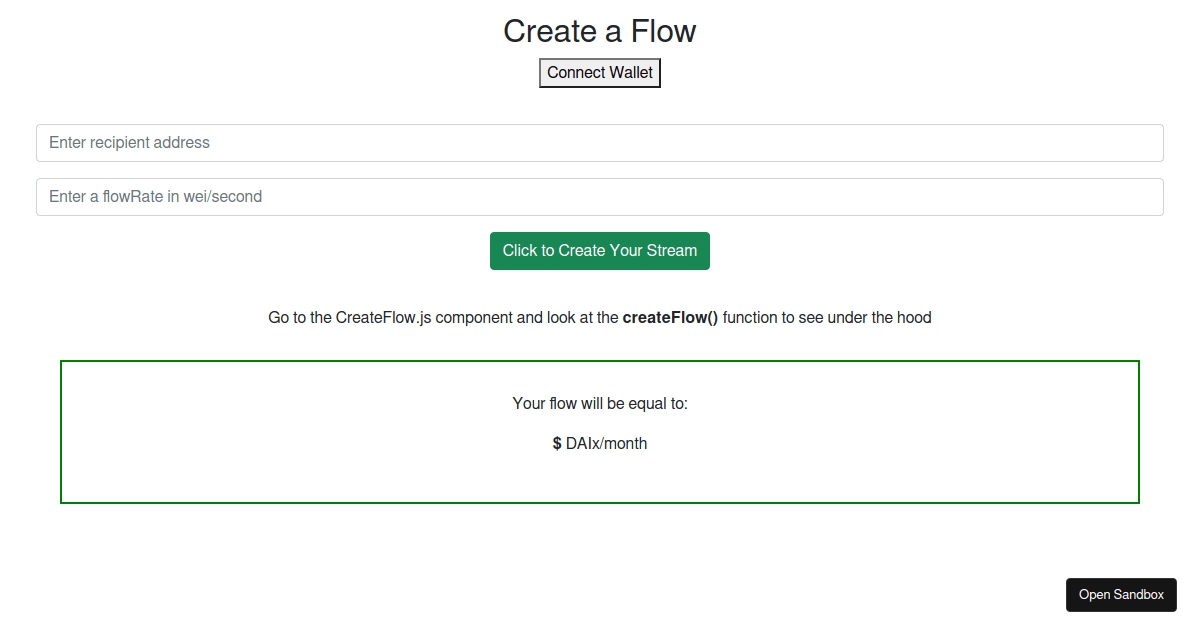Click the Your flow will be equal to text
This screenshot has width=1200, height=630.
(x=599, y=403)
